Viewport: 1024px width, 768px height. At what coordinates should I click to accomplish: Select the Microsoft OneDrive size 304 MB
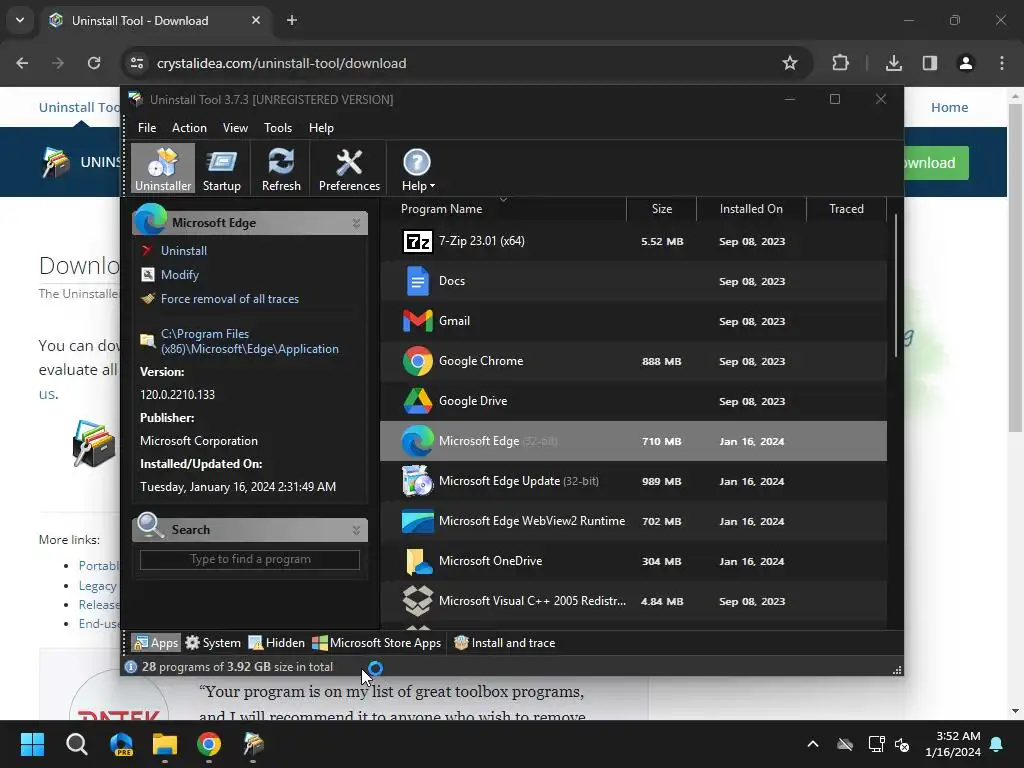coord(661,562)
